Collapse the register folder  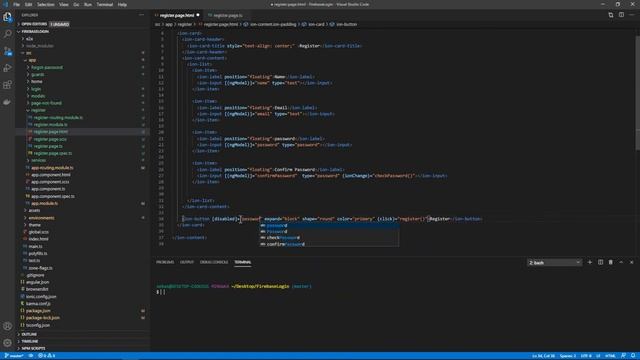click(x=38, y=110)
